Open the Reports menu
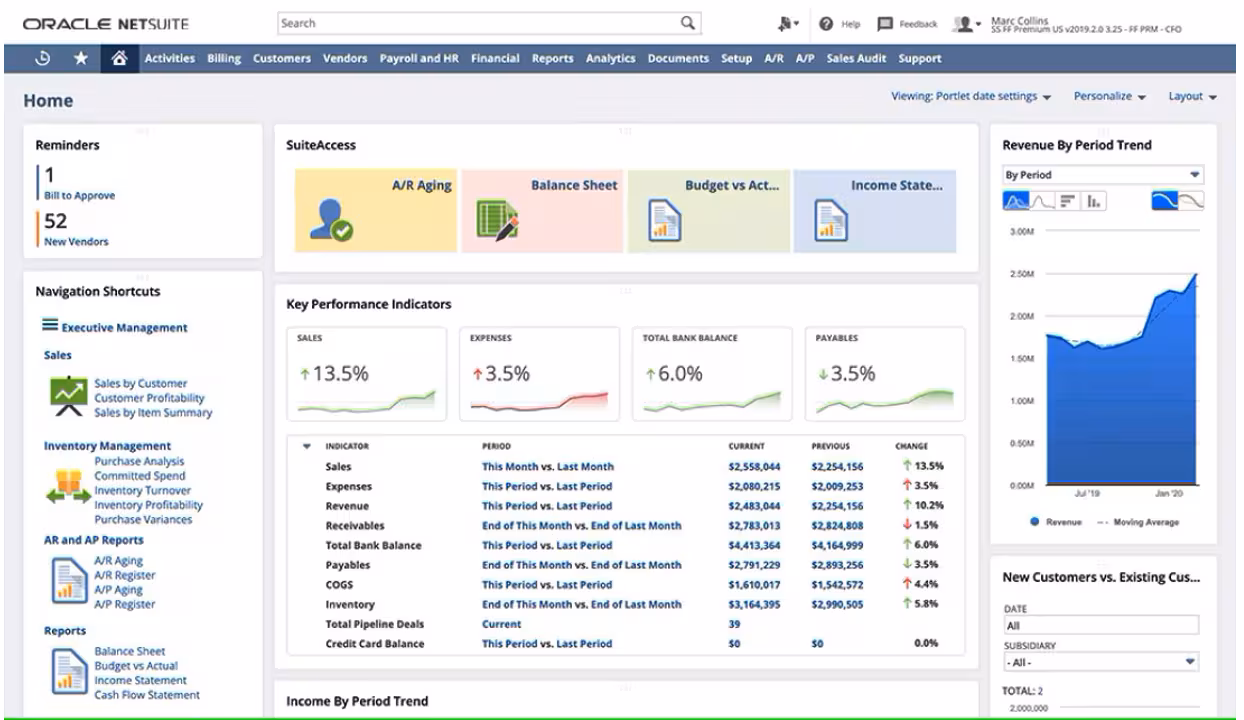The width and height of the screenshot is (1244, 720). pos(552,57)
